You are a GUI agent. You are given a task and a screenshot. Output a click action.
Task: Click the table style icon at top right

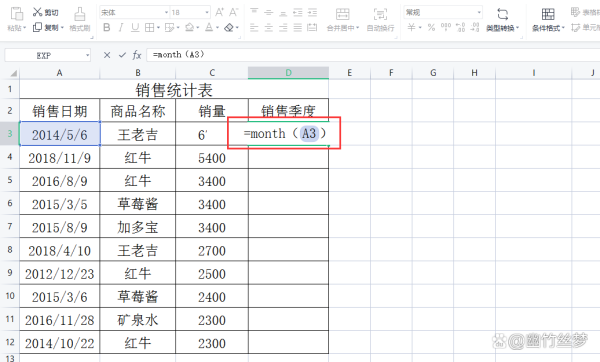coord(575,12)
